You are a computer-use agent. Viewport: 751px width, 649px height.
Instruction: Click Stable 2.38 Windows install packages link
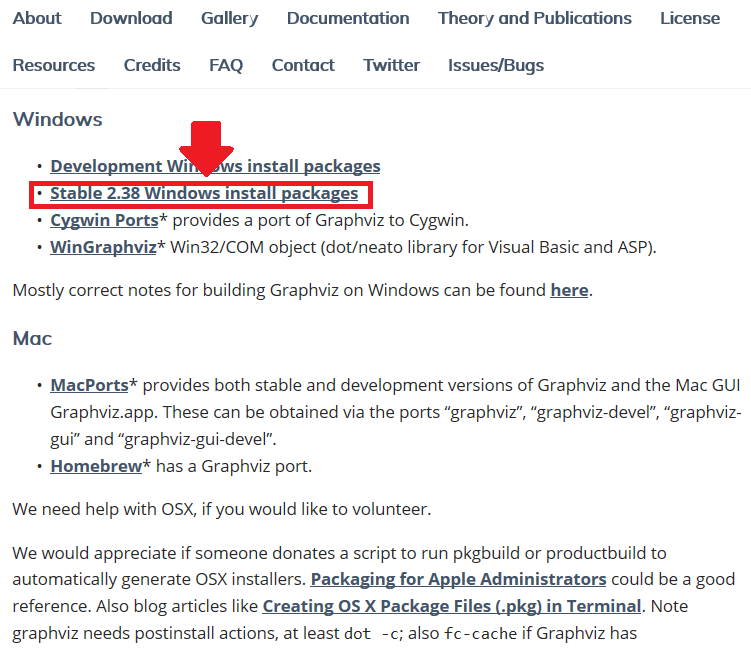(x=204, y=194)
